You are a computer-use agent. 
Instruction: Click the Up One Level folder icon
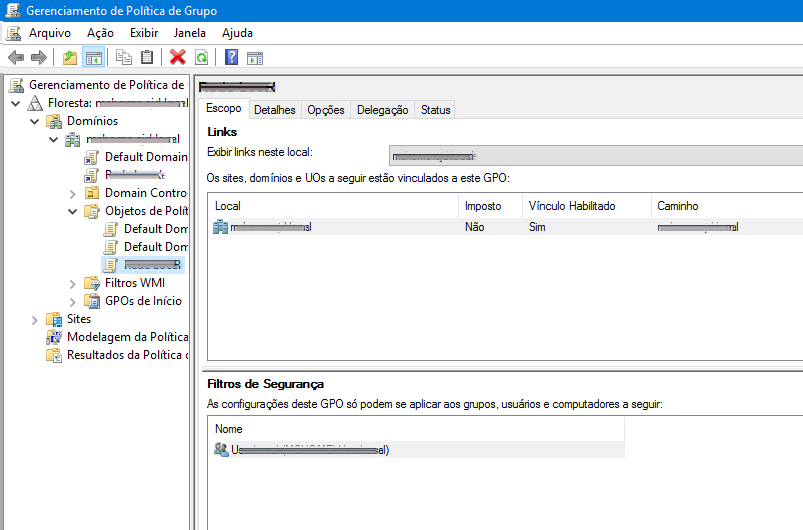coord(69,58)
